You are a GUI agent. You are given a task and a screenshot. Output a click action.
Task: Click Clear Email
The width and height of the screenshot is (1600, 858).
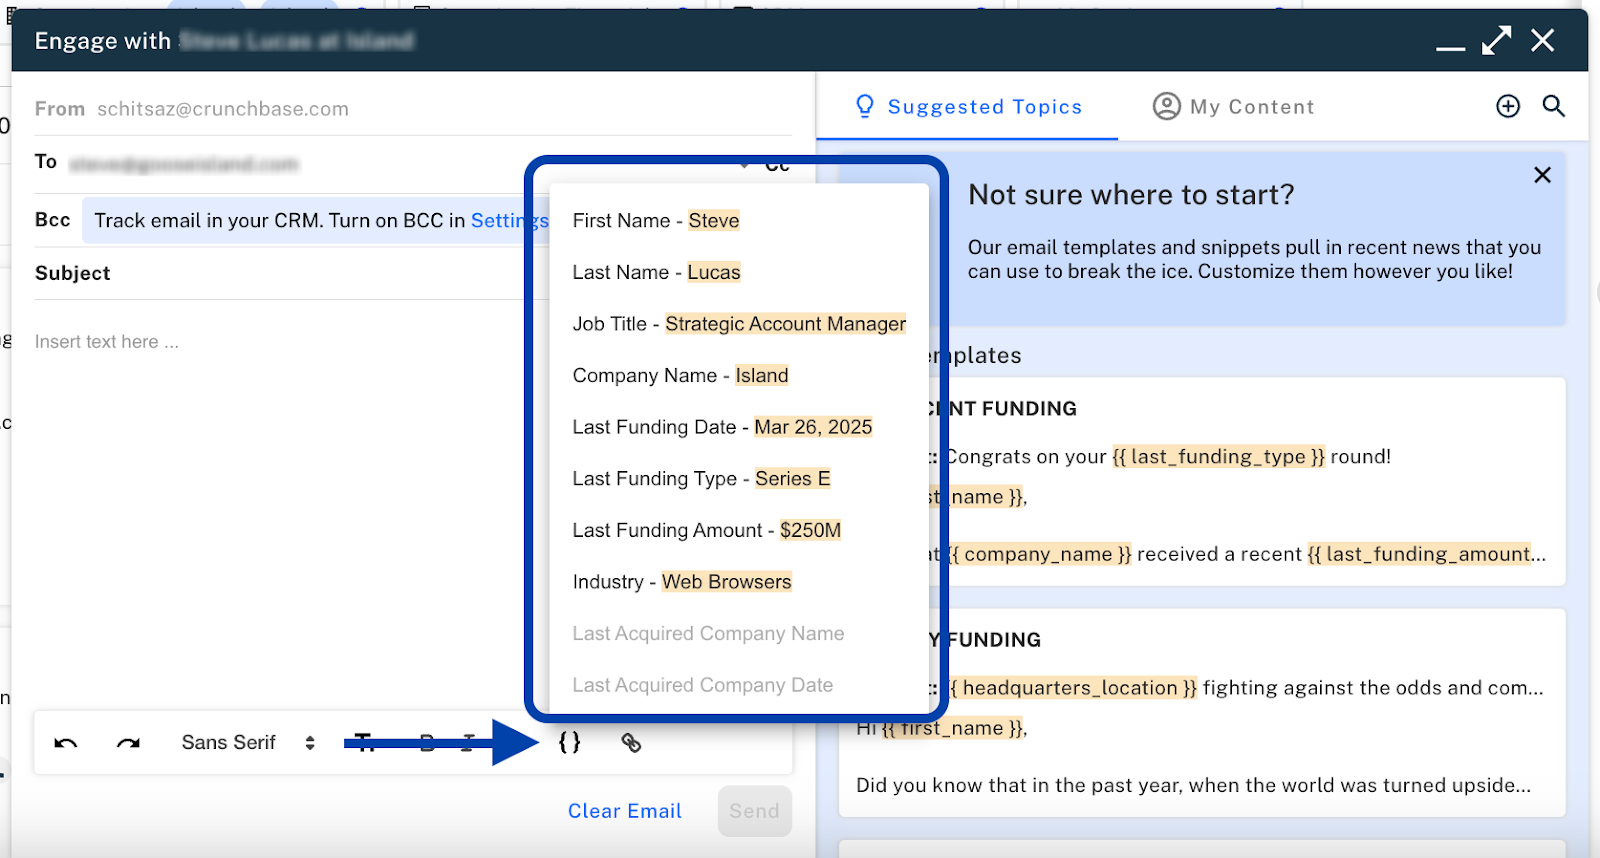625,811
